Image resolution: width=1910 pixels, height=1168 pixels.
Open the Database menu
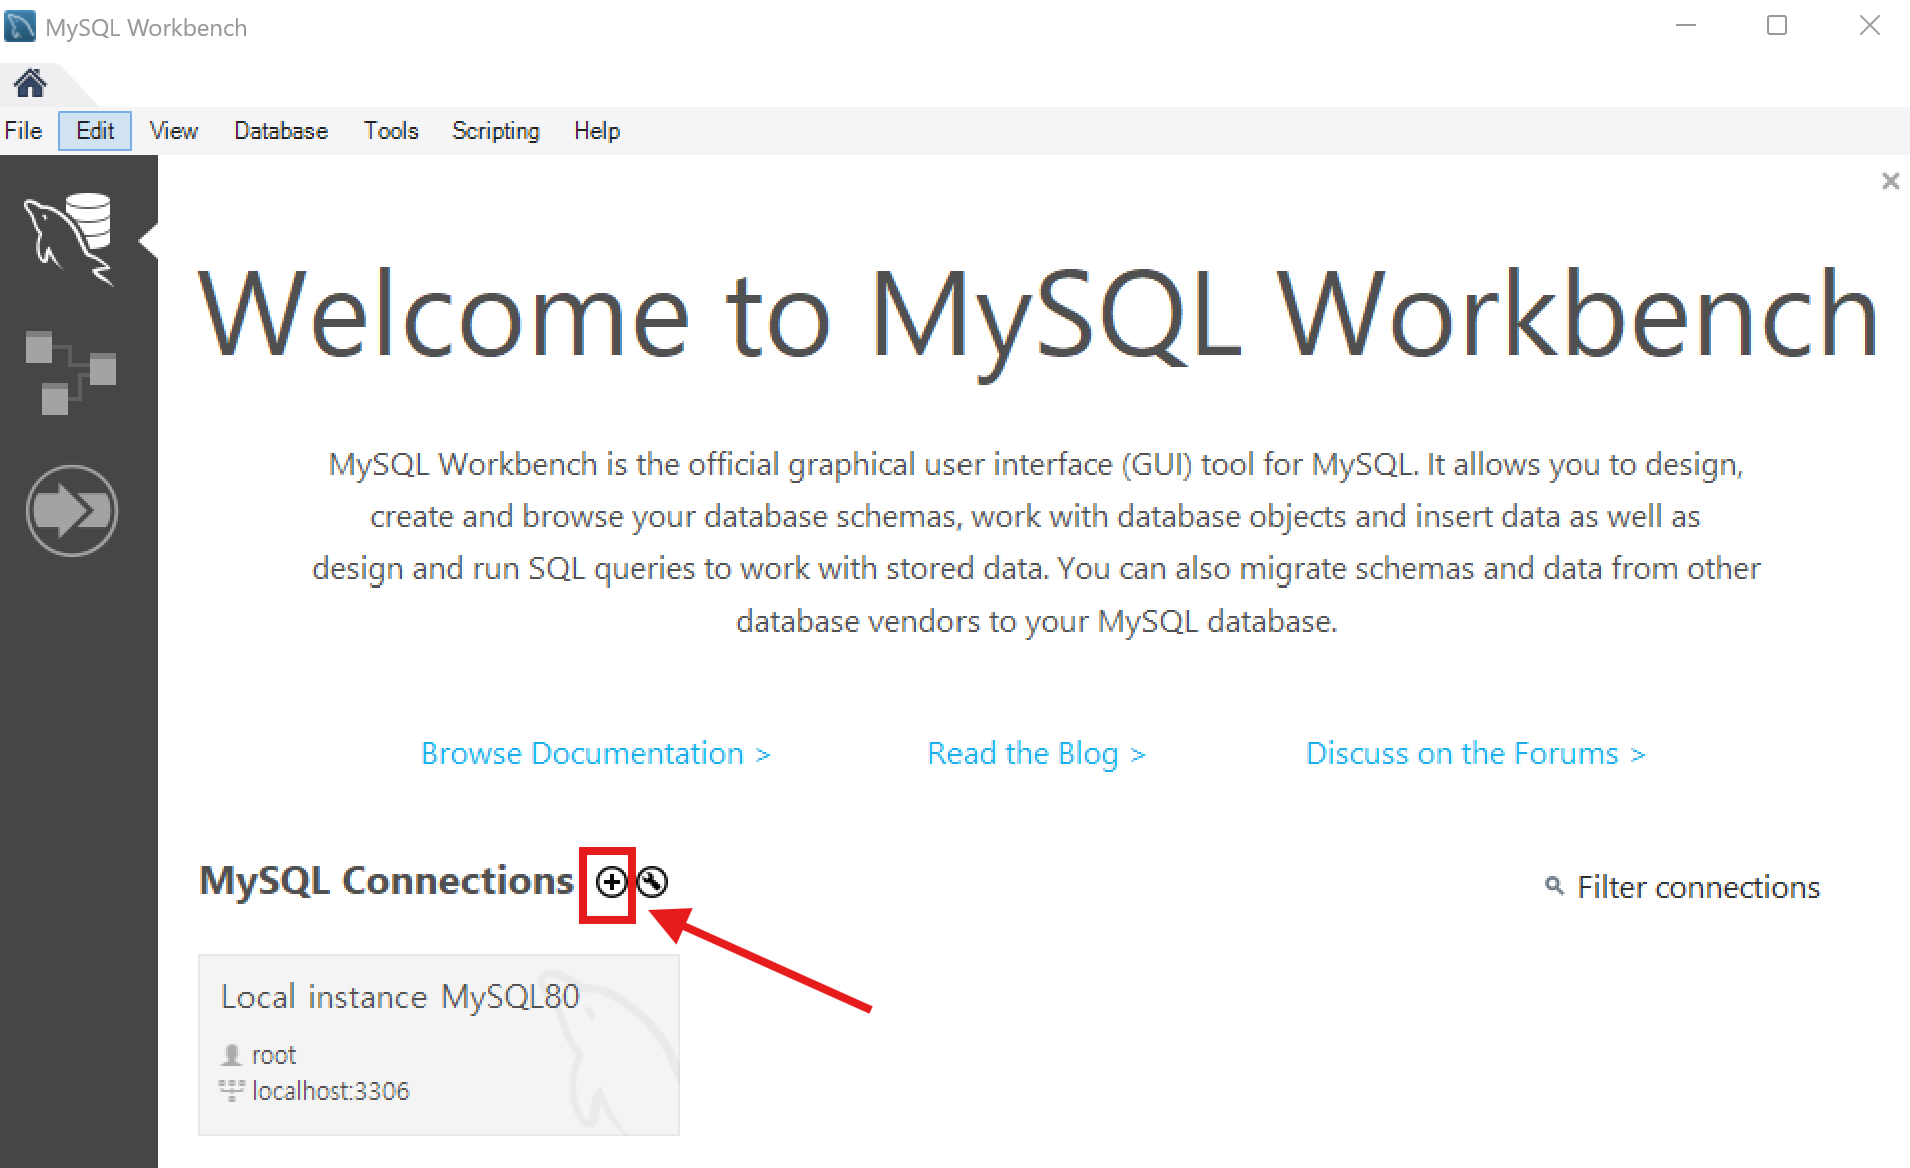point(281,131)
